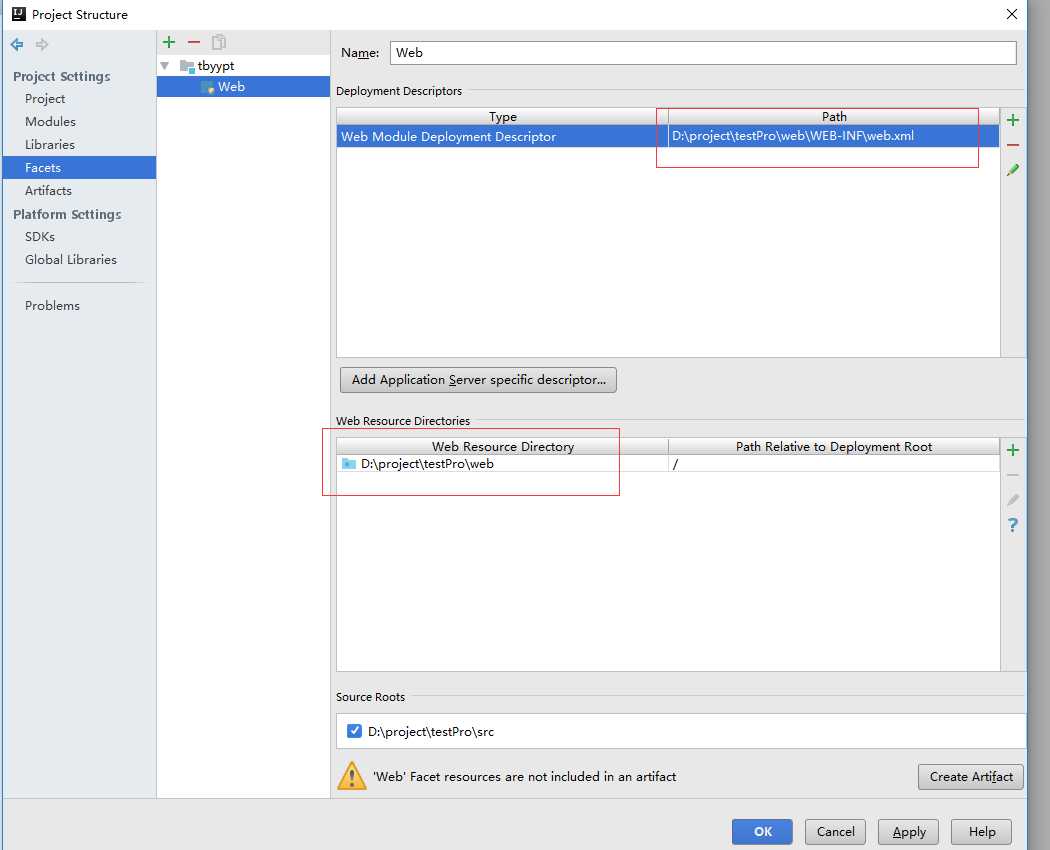1050x850 pixels.
Task: Open the Artifacts settings page
Action: 48,191
